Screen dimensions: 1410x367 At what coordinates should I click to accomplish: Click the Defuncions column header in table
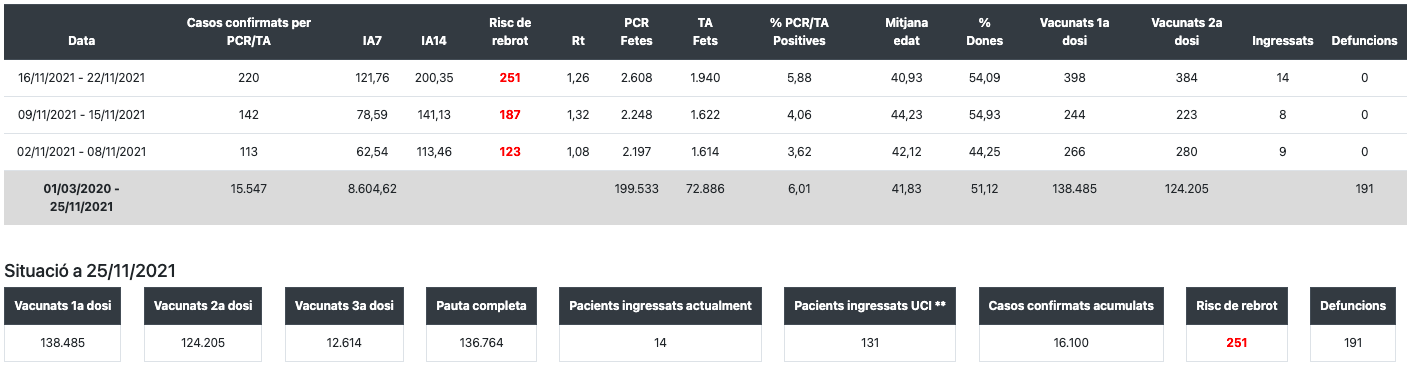coord(1364,41)
